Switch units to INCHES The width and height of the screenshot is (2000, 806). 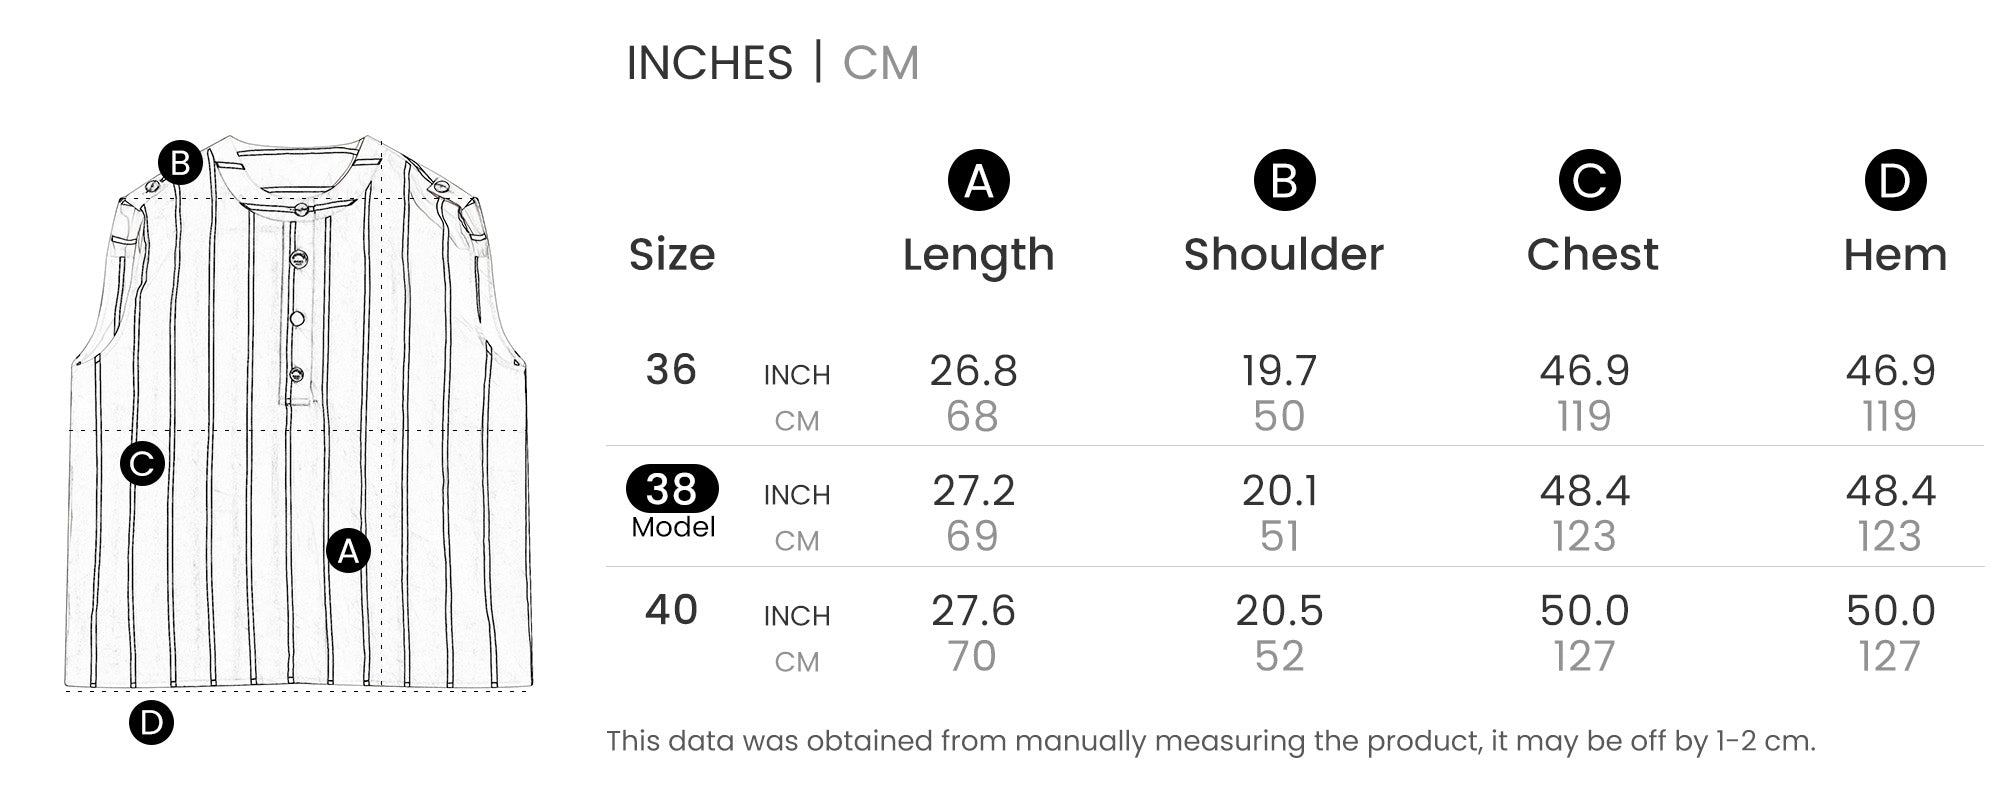tap(709, 63)
